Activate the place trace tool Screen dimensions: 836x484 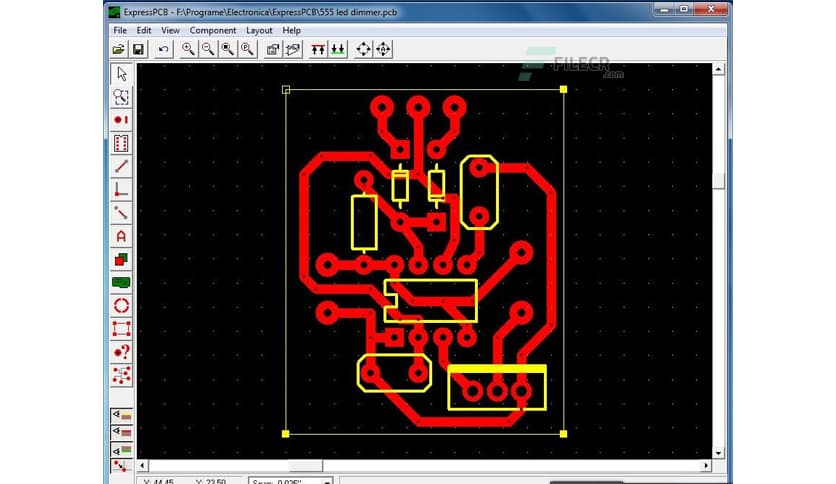coord(121,166)
